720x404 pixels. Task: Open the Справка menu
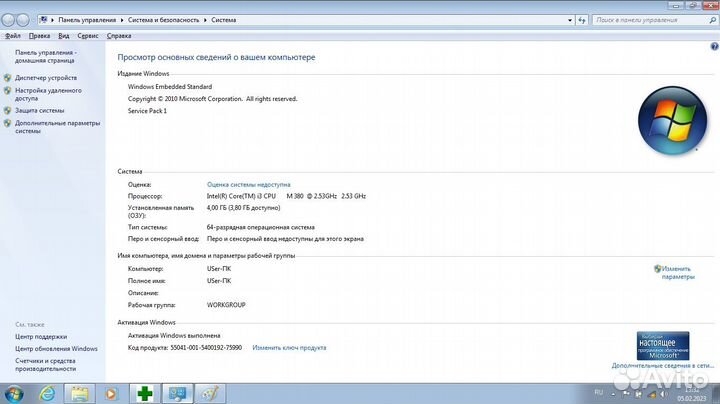pos(119,36)
